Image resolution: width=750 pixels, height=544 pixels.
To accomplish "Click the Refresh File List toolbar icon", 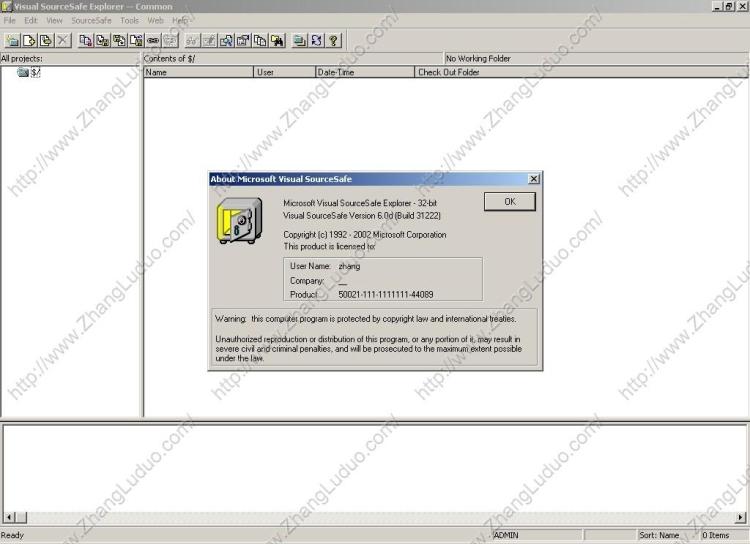I will tap(316, 40).
